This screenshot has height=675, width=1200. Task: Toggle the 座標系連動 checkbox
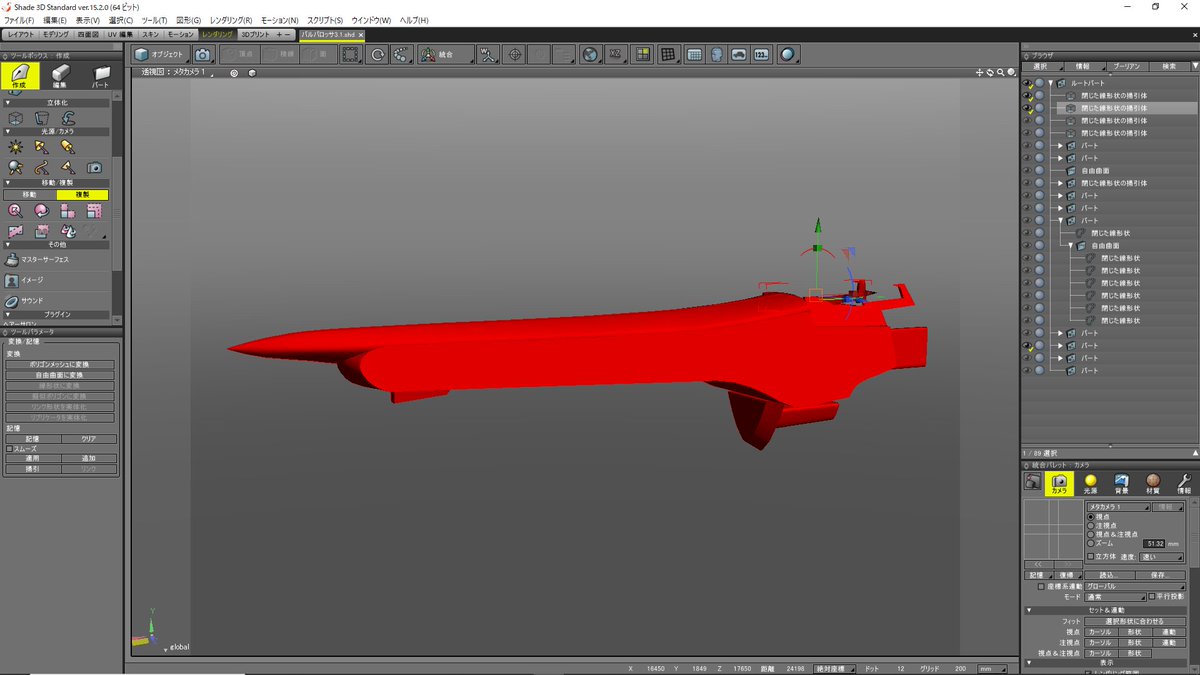(x=1041, y=586)
